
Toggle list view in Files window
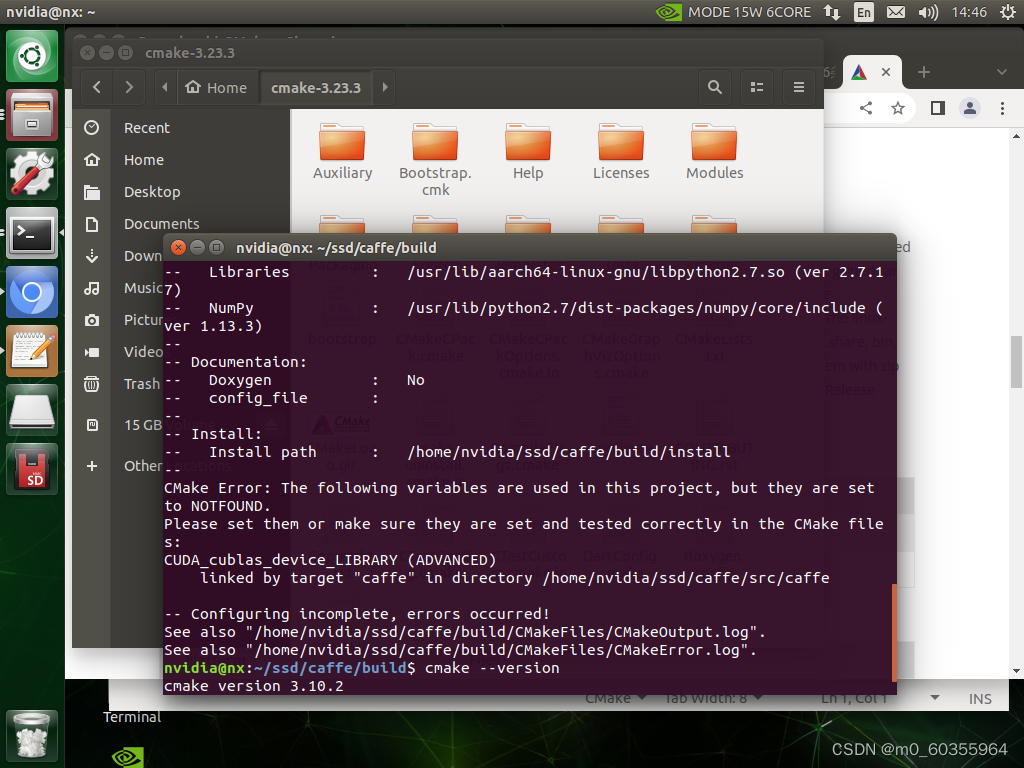pos(757,87)
